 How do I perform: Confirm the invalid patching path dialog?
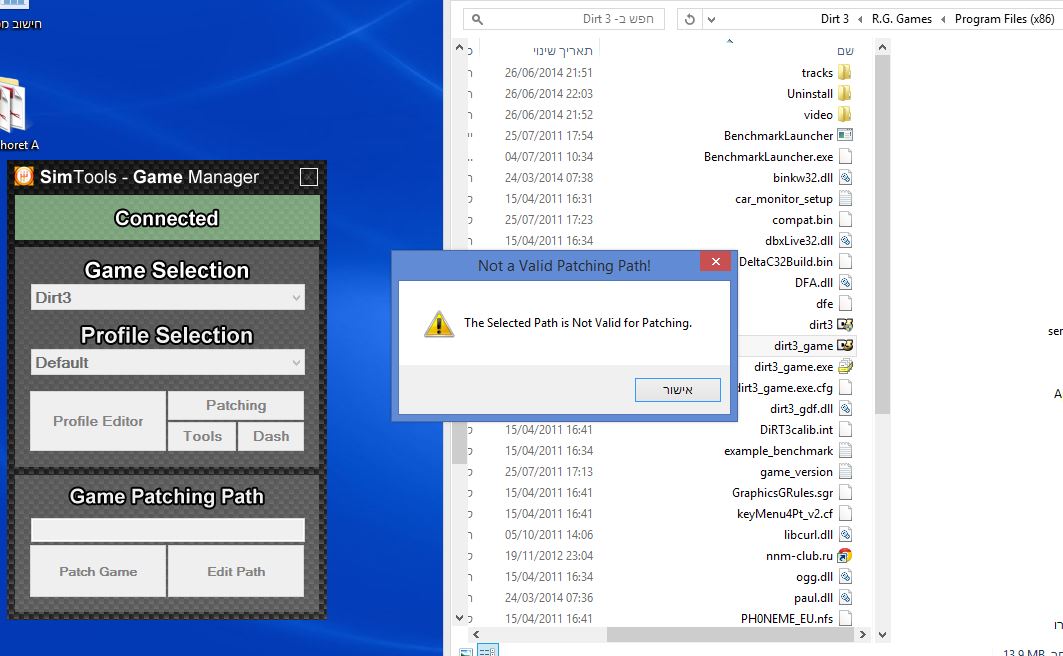click(x=677, y=390)
